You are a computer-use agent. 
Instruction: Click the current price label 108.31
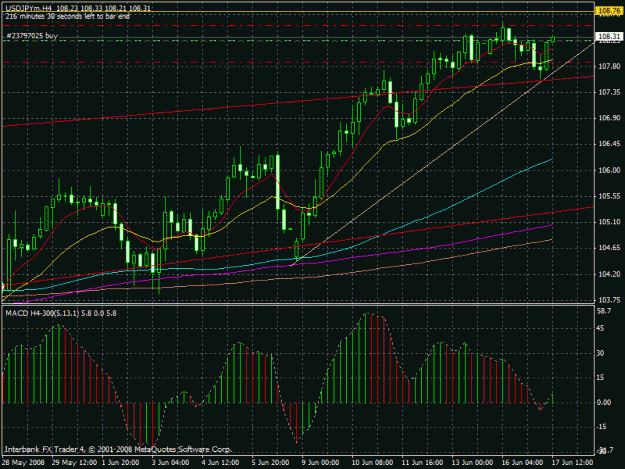[609, 37]
